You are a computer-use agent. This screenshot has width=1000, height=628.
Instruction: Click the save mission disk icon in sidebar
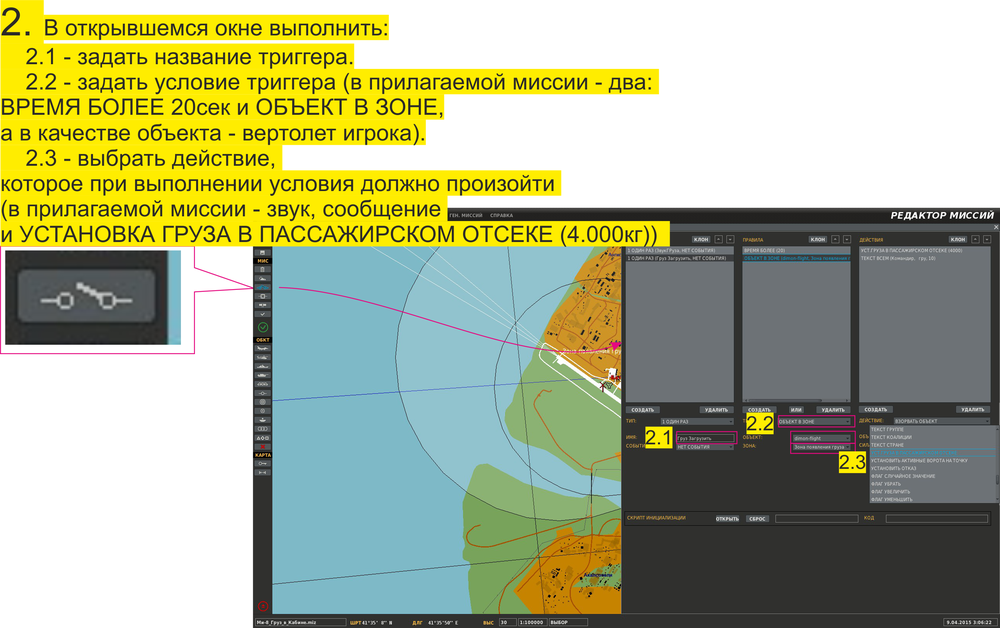(262, 252)
